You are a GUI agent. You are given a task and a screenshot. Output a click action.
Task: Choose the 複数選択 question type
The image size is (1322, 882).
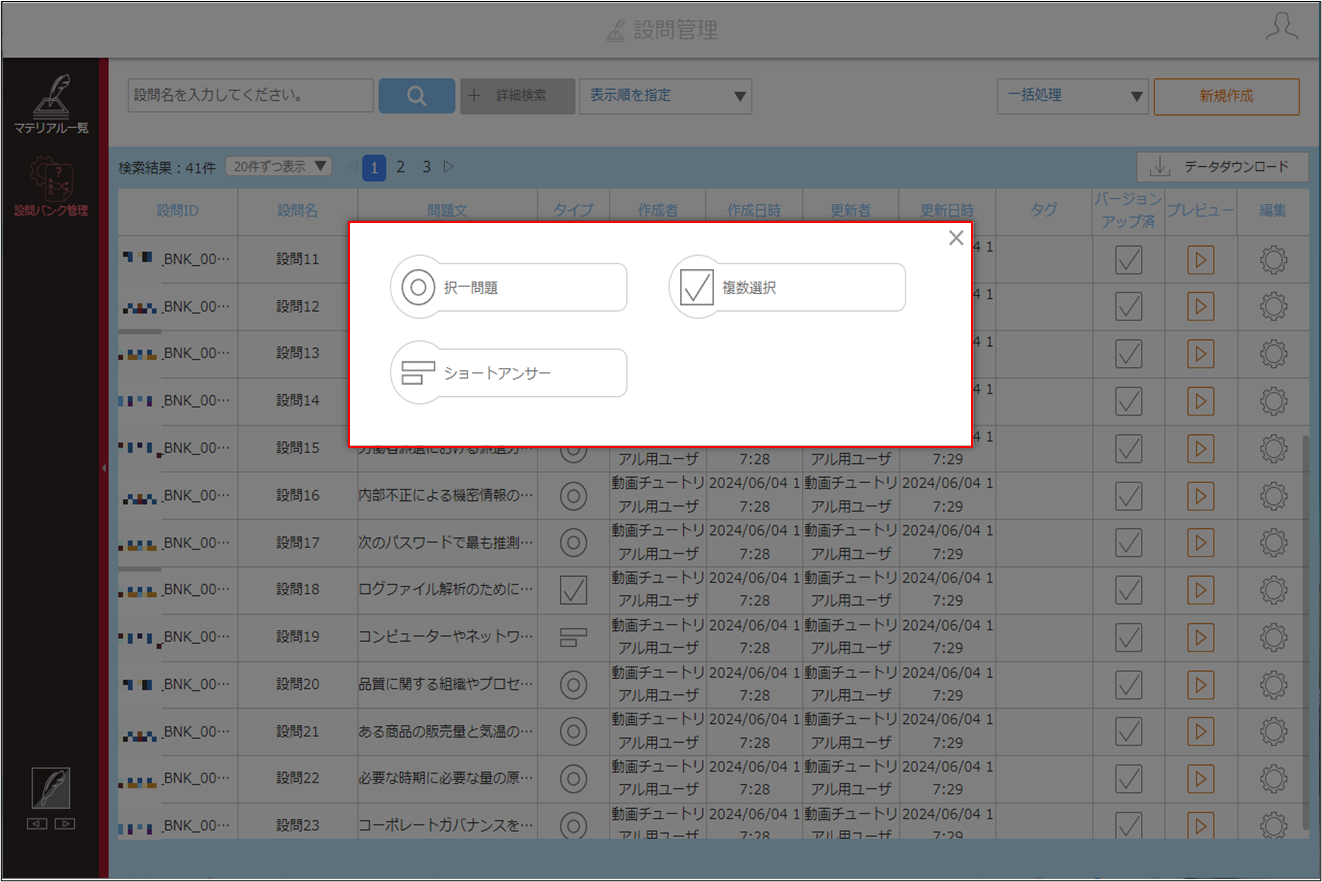point(787,288)
